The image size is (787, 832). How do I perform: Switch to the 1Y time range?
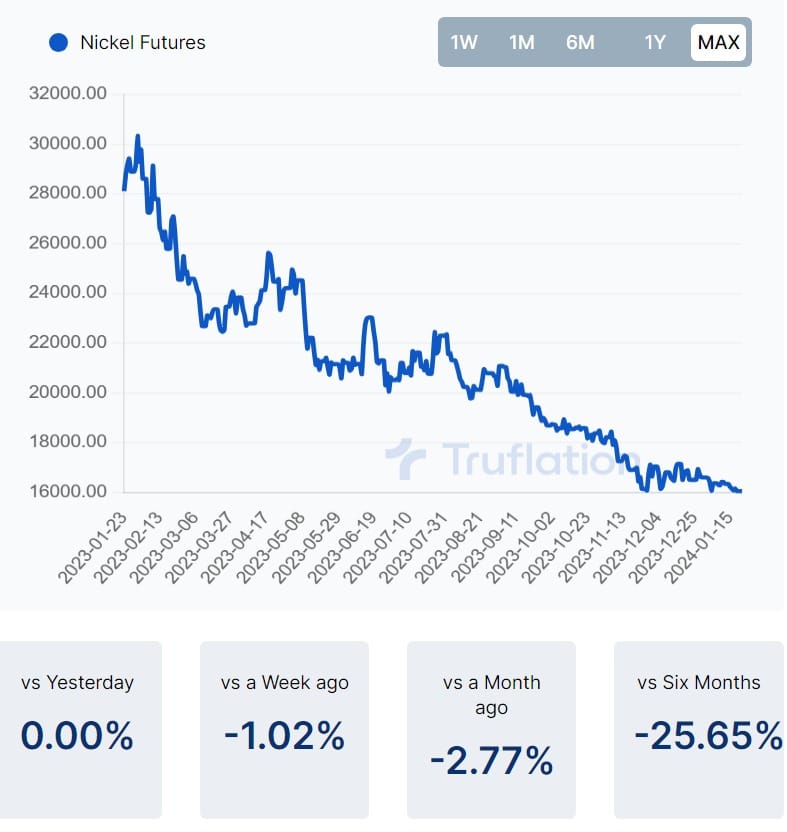656,43
